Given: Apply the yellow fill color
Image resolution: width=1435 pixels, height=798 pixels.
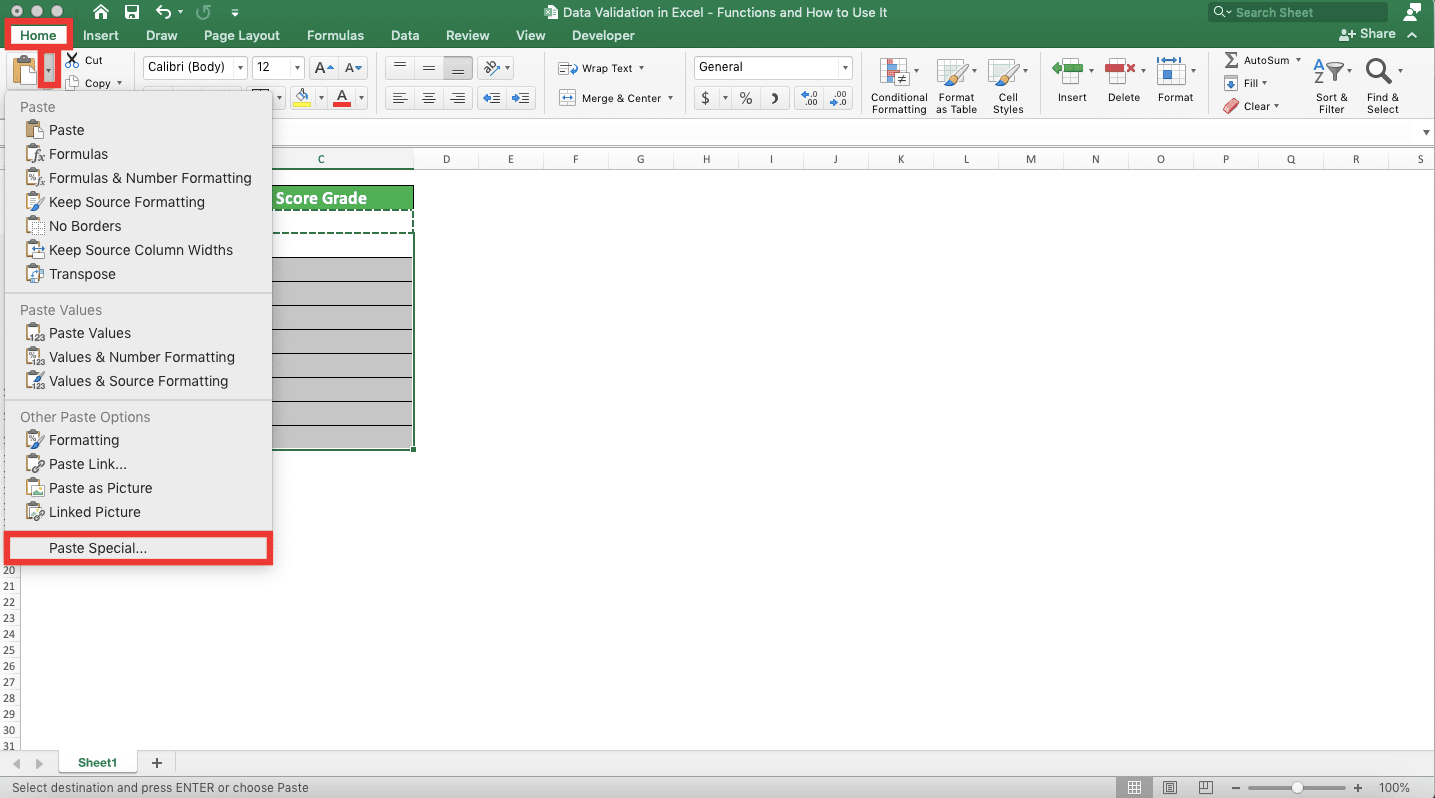Looking at the screenshot, I should pos(303,98).
